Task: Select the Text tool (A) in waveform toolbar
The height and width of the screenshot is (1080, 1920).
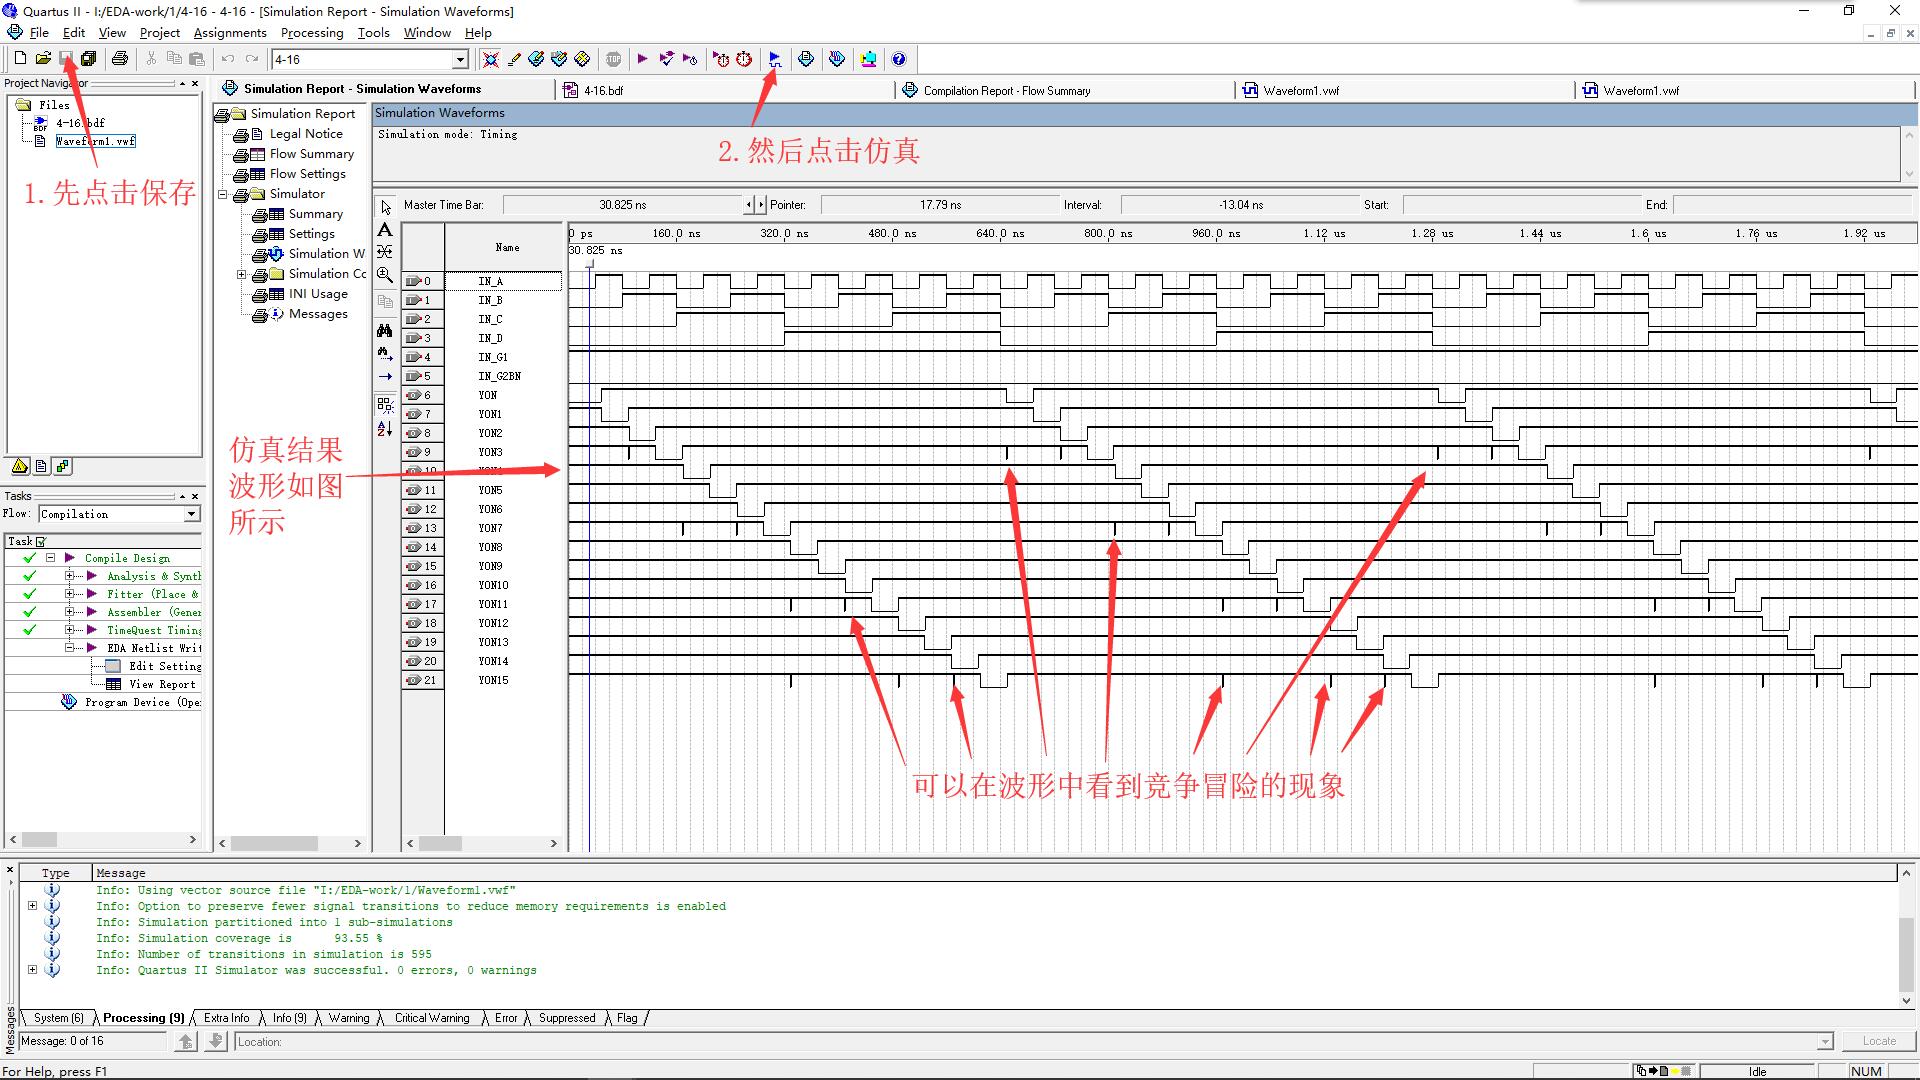Action: (385, 230)
